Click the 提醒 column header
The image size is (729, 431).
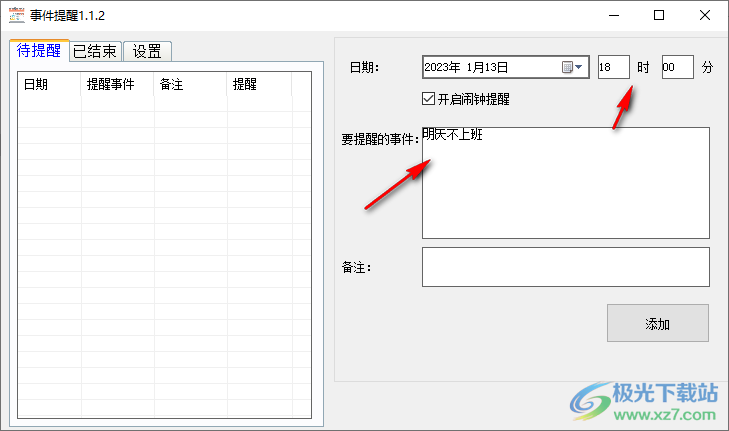coord(259,84)
